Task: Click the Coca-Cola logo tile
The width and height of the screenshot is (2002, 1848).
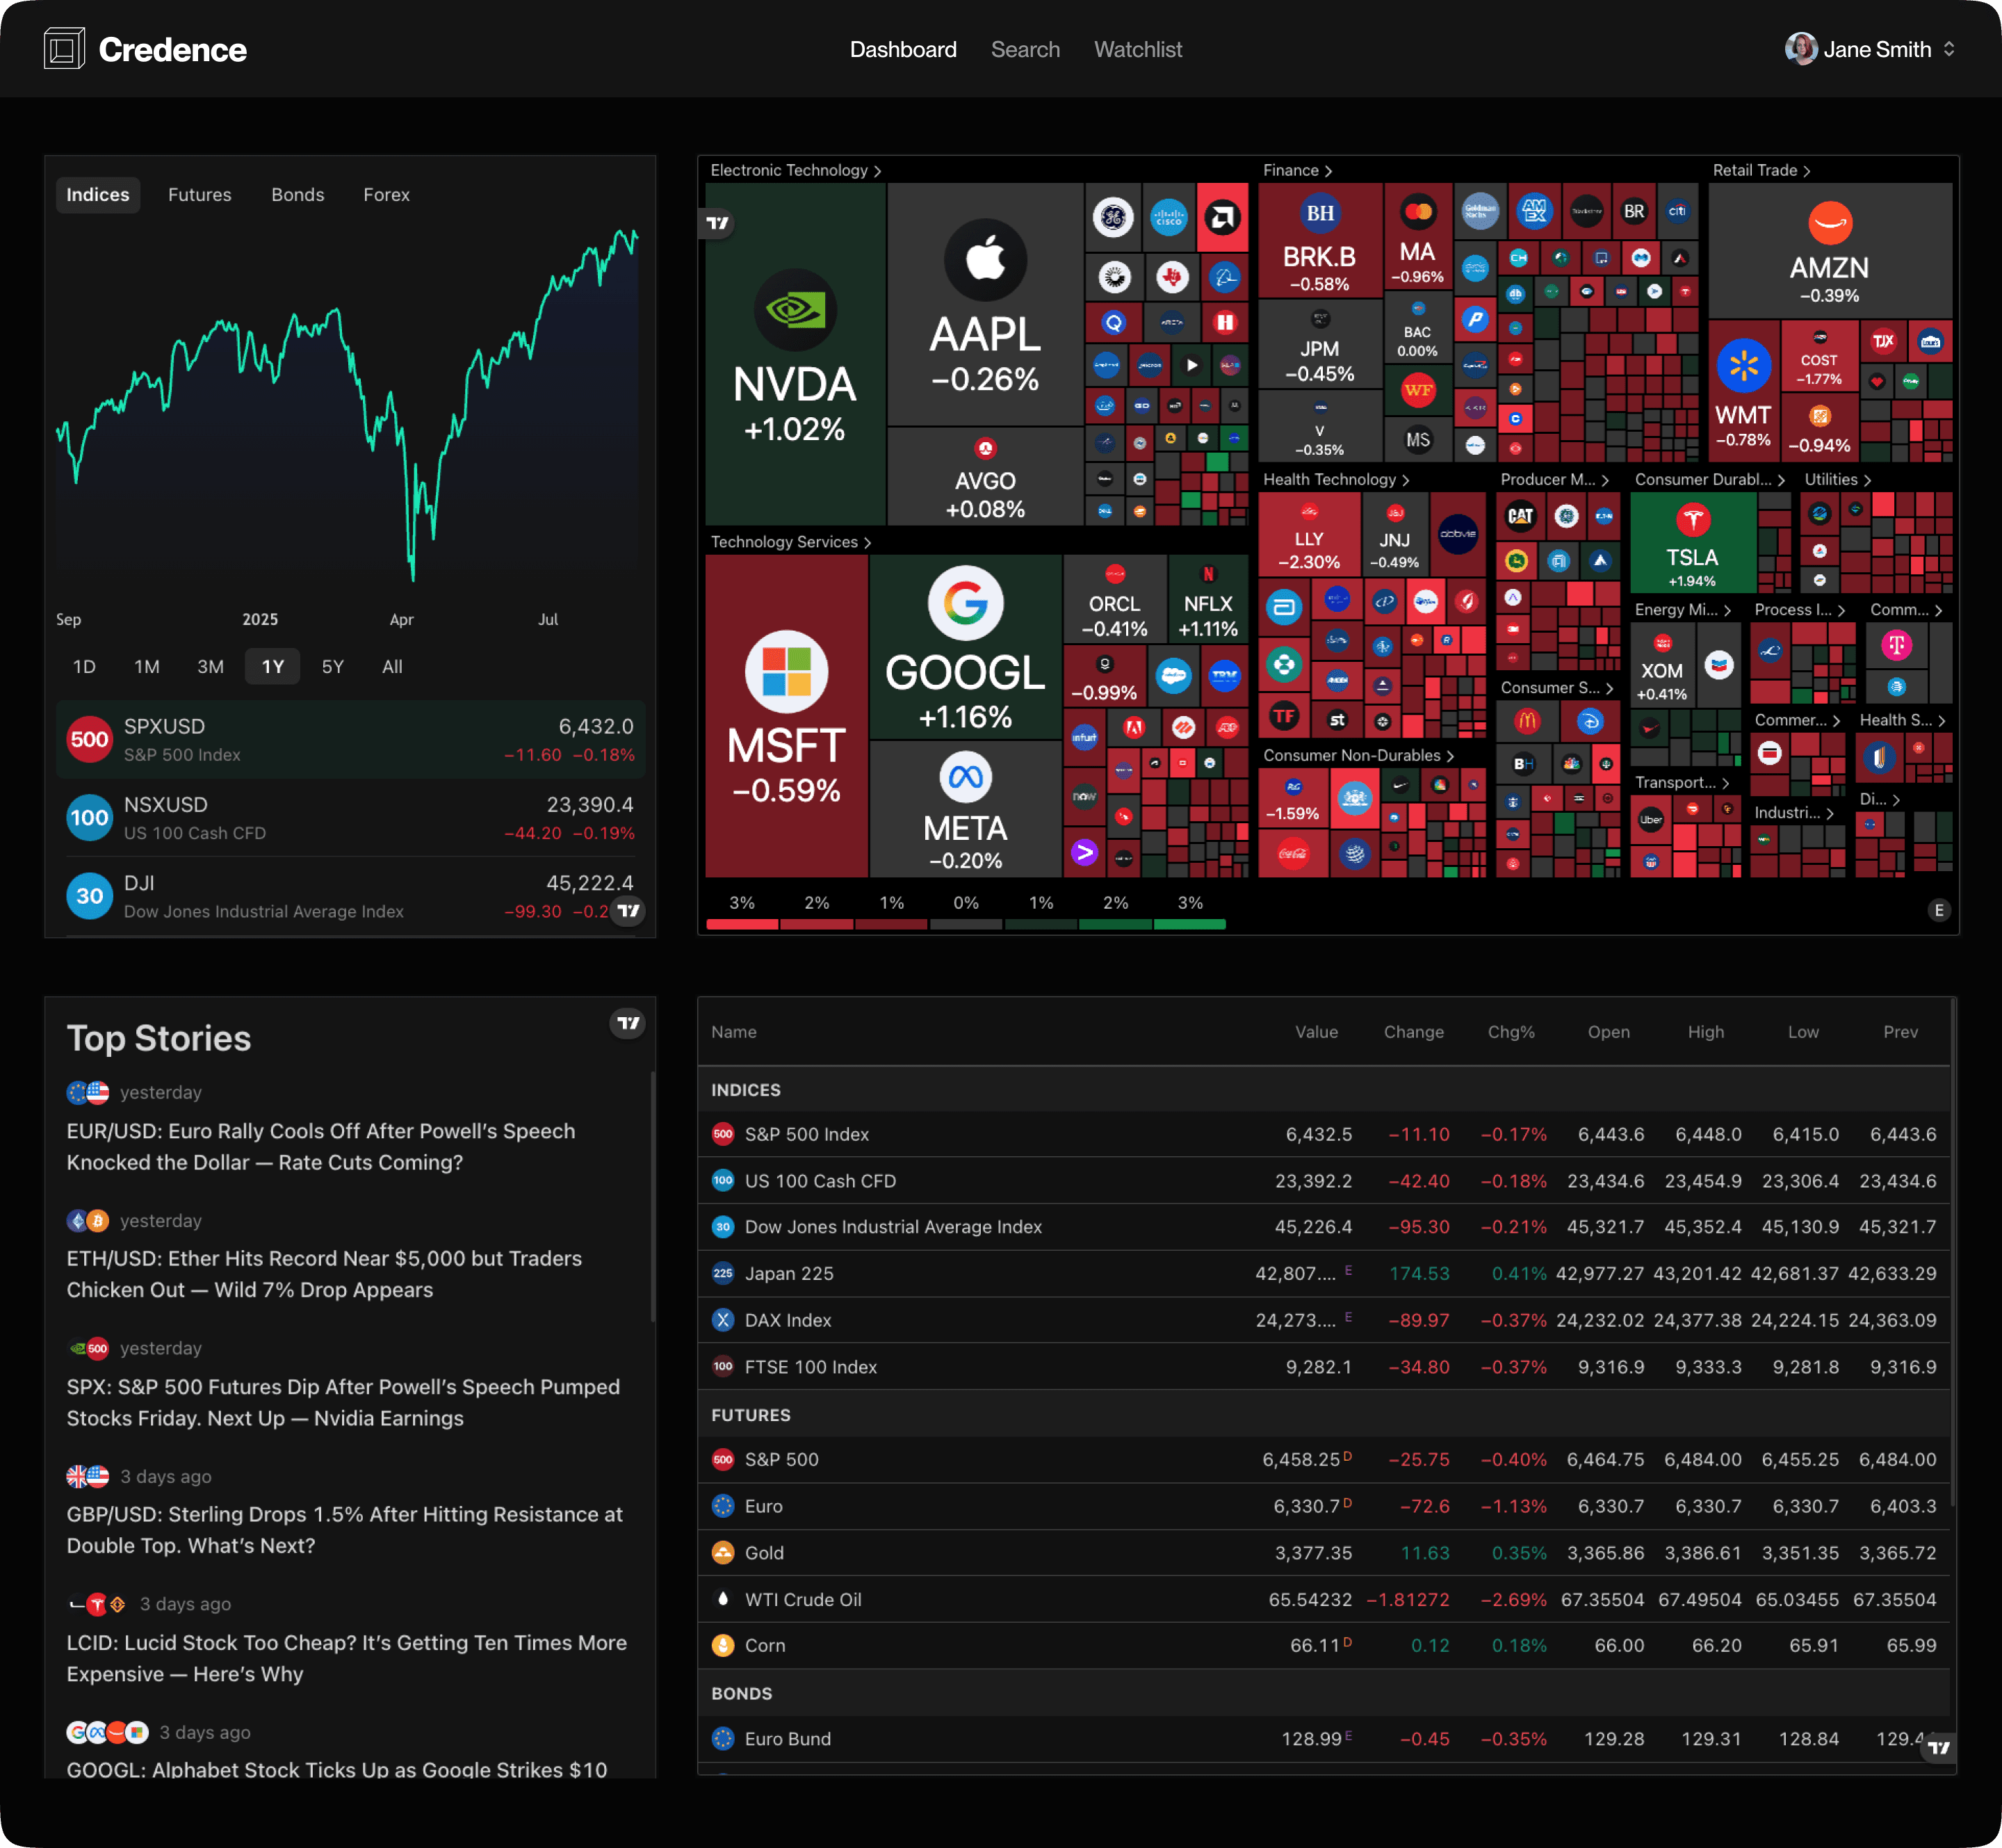Action: pyautogui.click(x=1292, y=855)
